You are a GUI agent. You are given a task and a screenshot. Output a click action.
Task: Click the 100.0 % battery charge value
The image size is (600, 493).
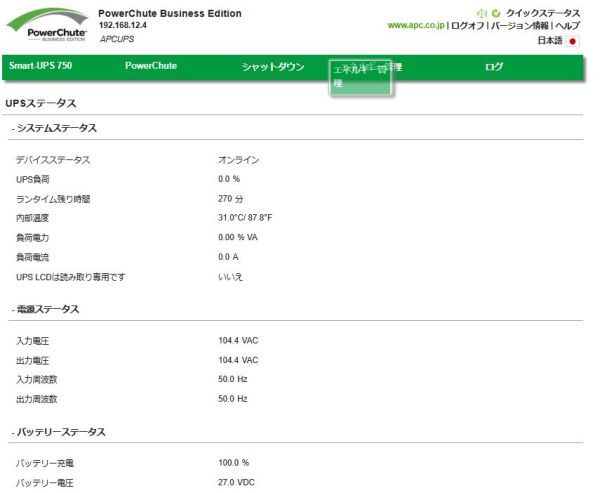pyautogui.click(x=234, y=463)
